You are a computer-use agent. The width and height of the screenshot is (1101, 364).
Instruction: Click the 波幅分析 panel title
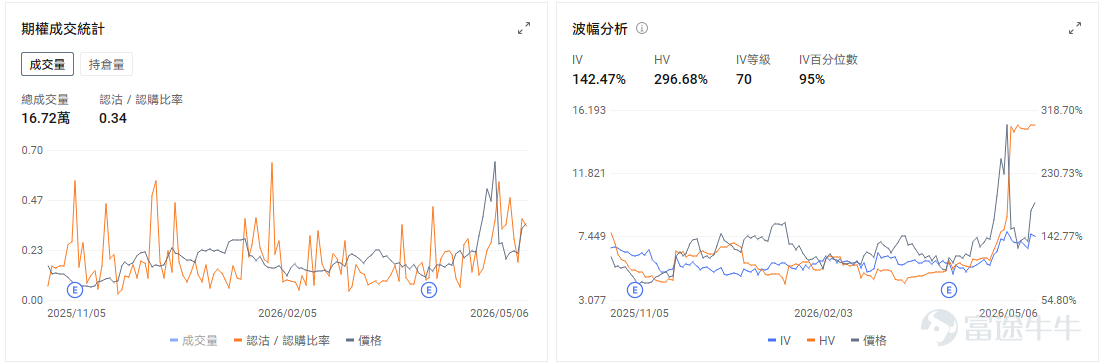pyautogui.click(x=600, y=29)
